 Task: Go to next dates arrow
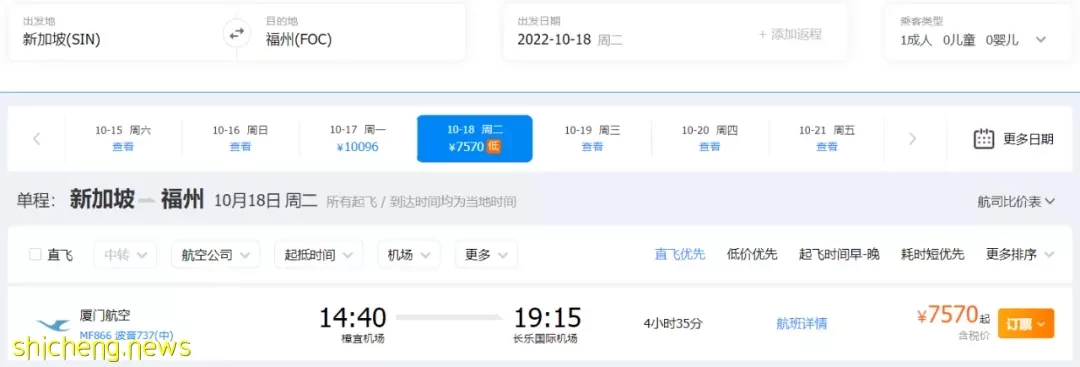(912, 139)
